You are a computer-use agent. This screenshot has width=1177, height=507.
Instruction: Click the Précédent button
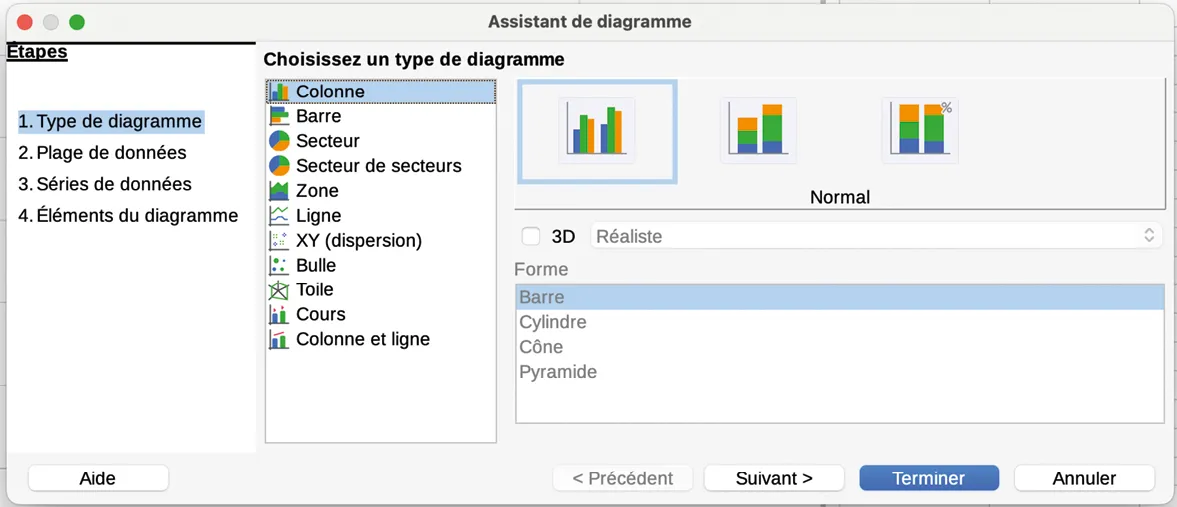622,478
